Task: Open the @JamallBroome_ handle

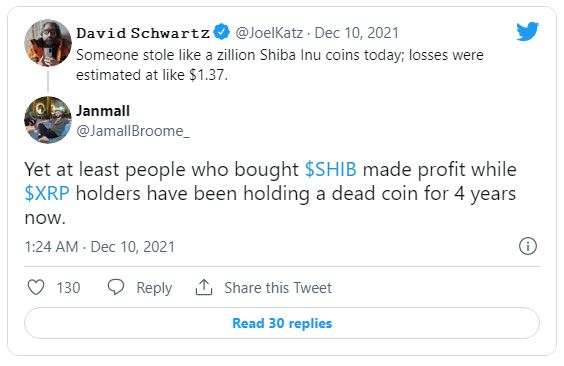Action: (x=133, y=131)
